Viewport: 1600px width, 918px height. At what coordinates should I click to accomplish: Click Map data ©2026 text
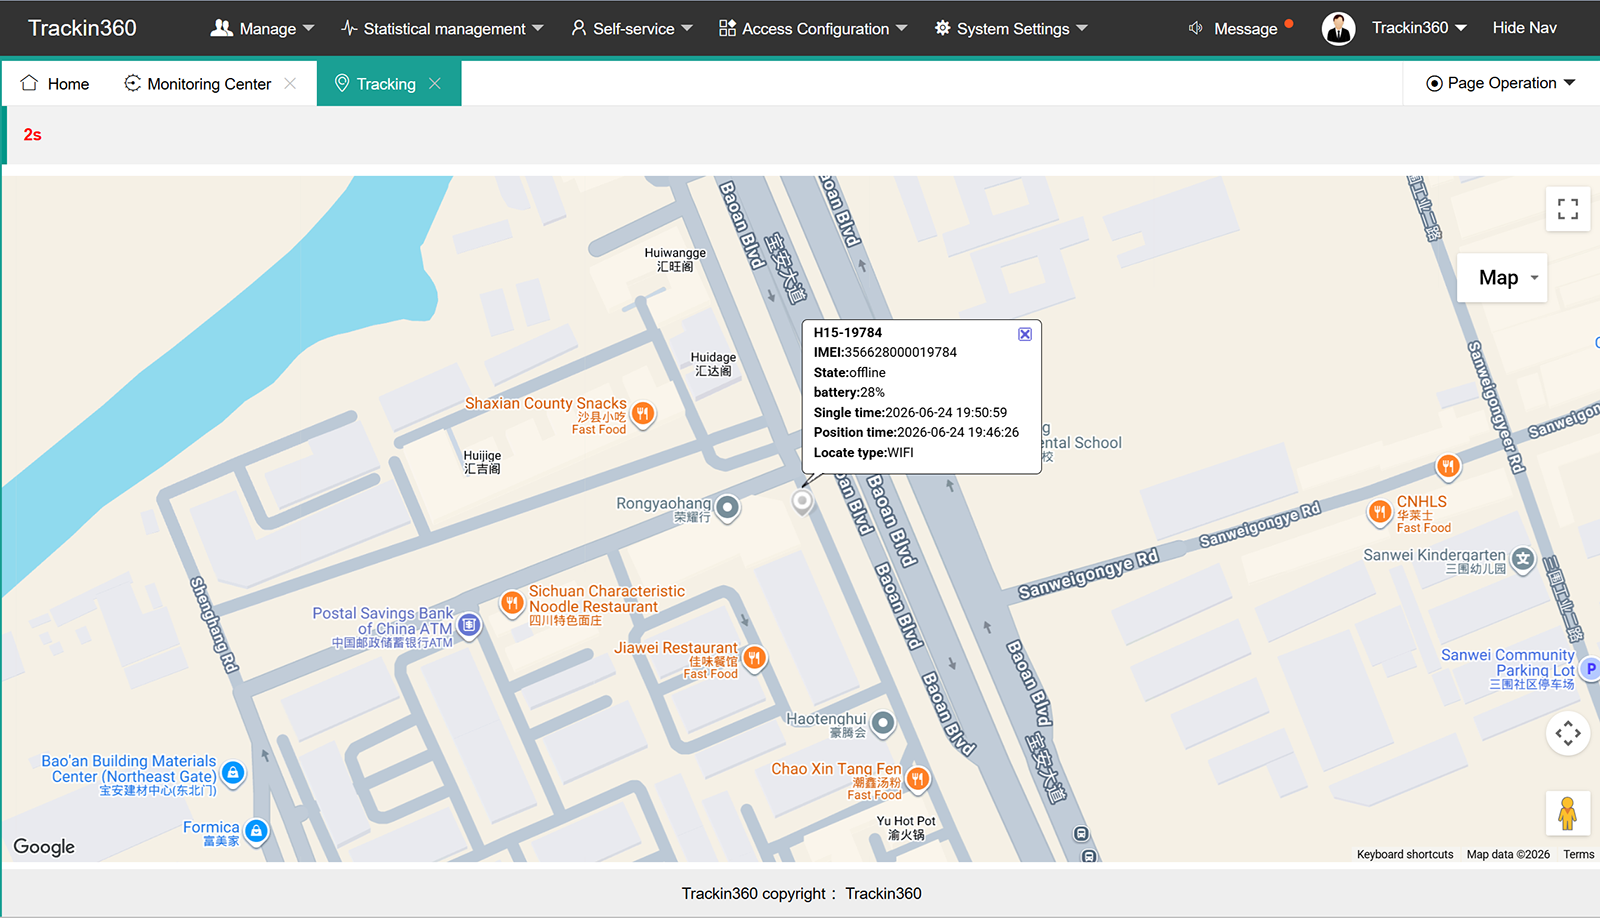coord(1508,854)
